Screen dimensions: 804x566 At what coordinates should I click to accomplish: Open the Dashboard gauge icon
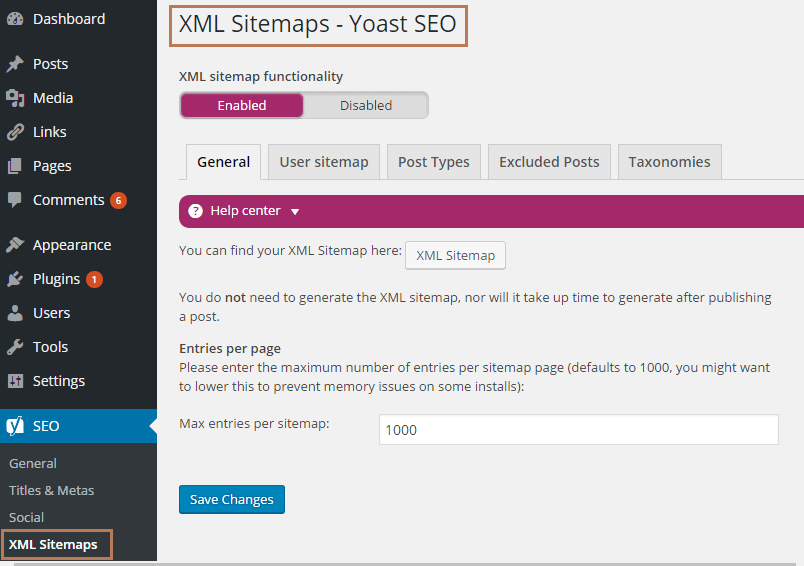[15, 19]
